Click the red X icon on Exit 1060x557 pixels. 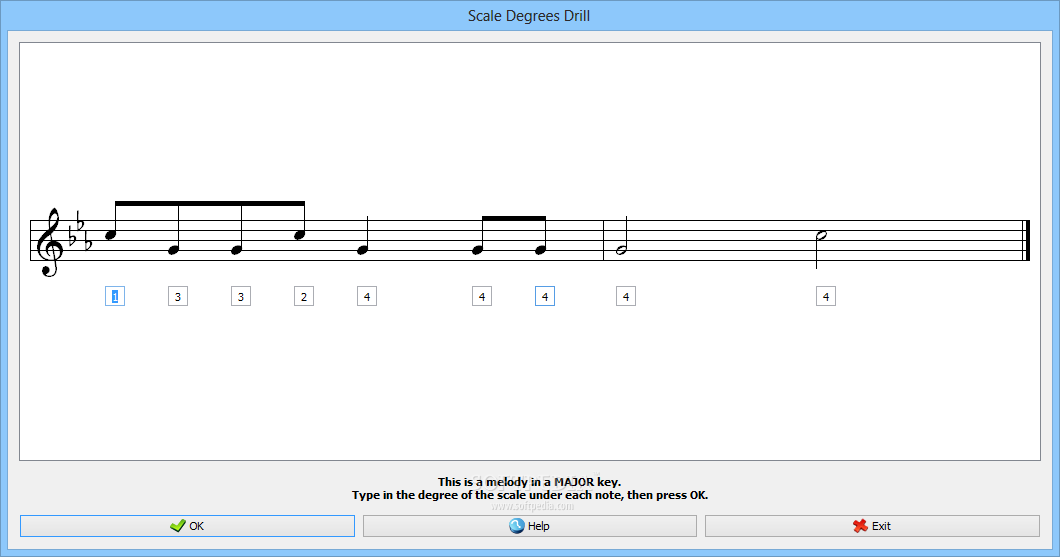860,526
